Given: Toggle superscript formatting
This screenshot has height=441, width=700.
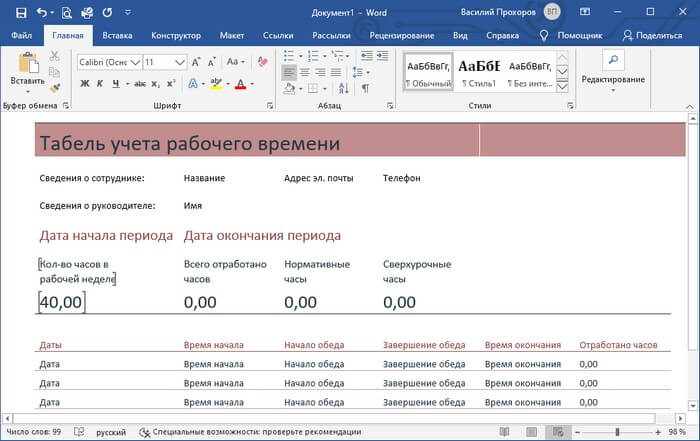Looking at the screenshot, I should (x=171, y=83).
